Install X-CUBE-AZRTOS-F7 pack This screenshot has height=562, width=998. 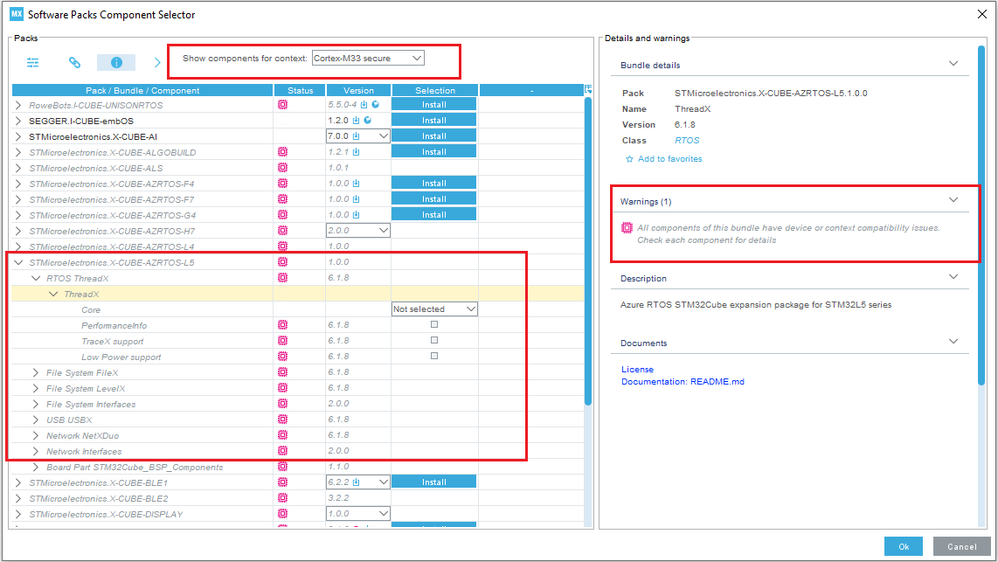point(434,199)
